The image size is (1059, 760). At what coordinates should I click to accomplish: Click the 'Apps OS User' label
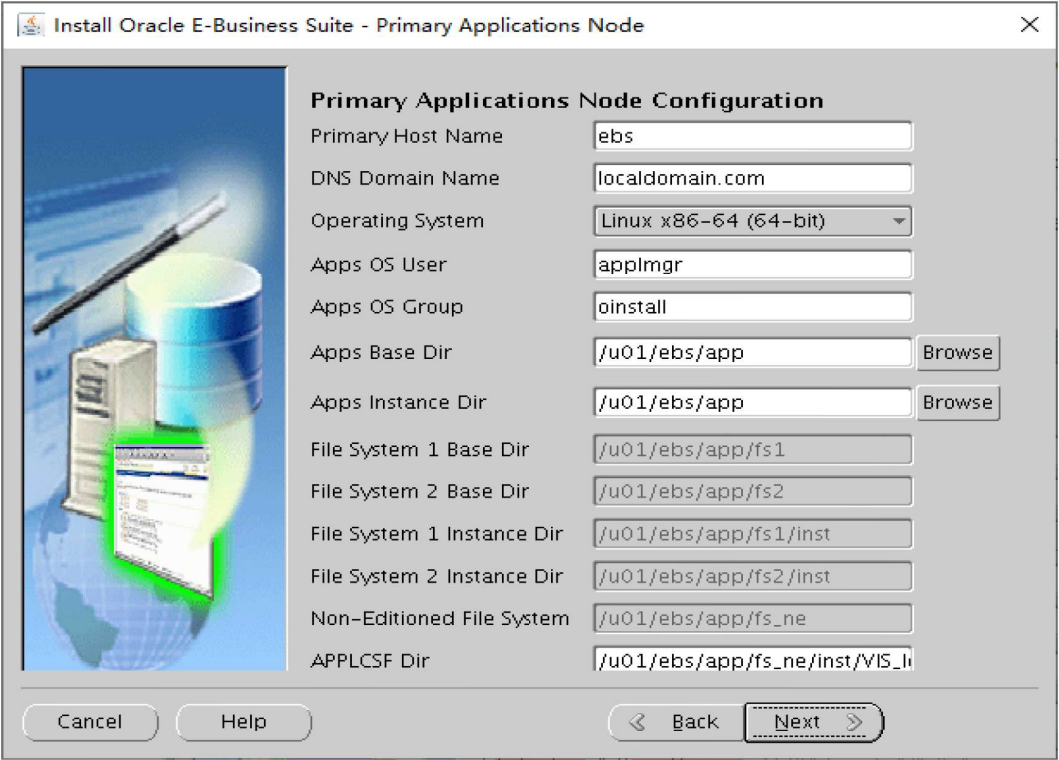pos(378,265)
